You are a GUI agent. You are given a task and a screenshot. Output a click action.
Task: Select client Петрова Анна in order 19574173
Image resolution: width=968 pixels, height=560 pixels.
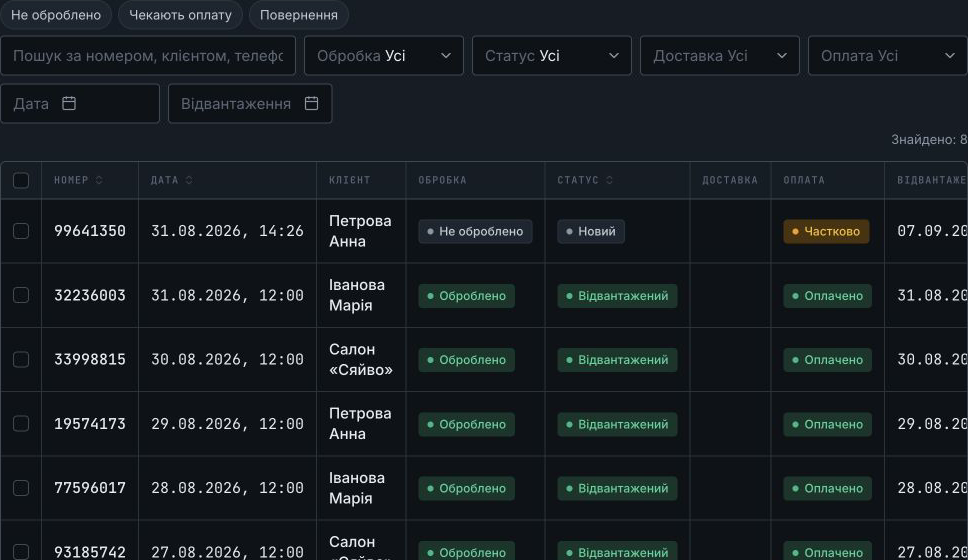360,424
